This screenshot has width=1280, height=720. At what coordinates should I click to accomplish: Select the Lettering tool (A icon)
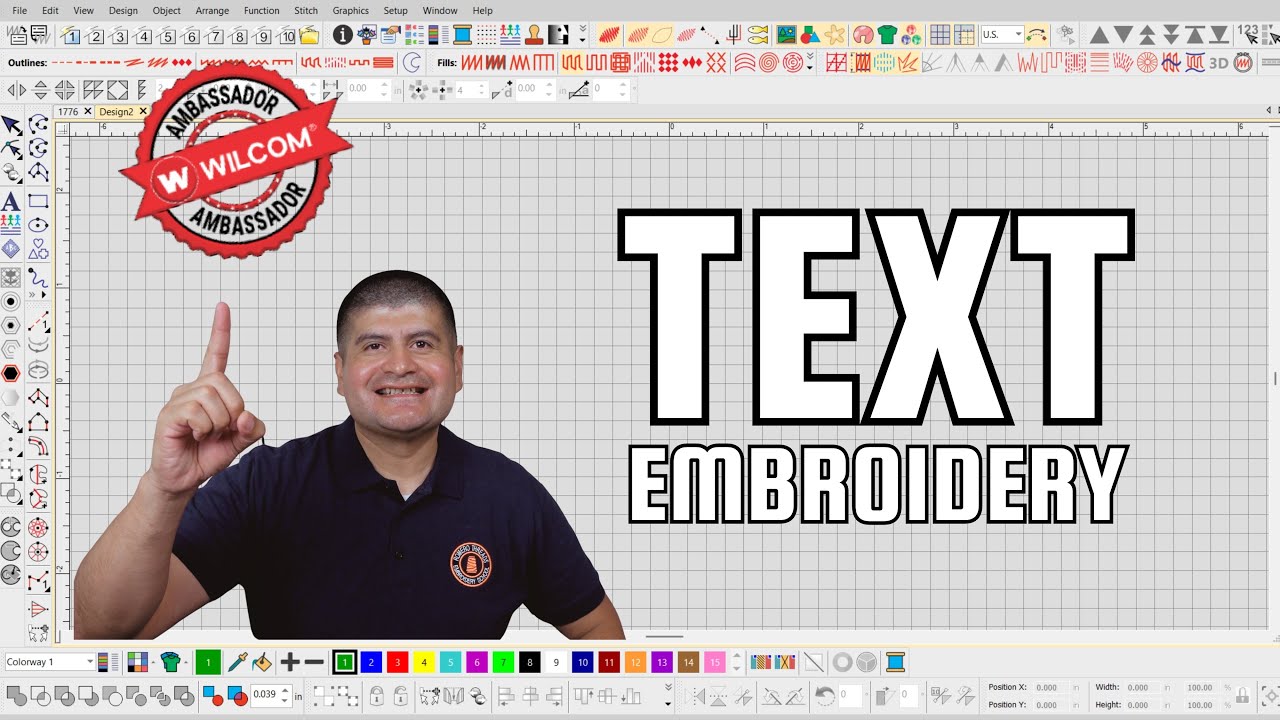click(11, 201)
